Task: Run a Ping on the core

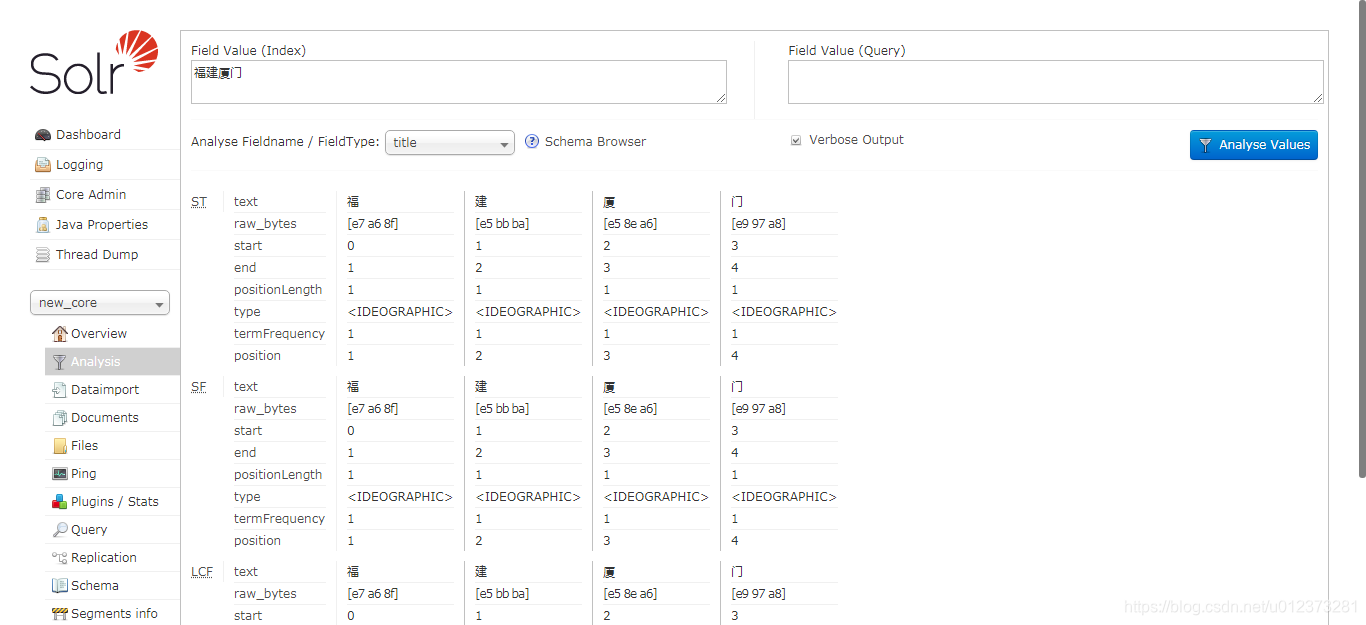Action: [83, 473]
